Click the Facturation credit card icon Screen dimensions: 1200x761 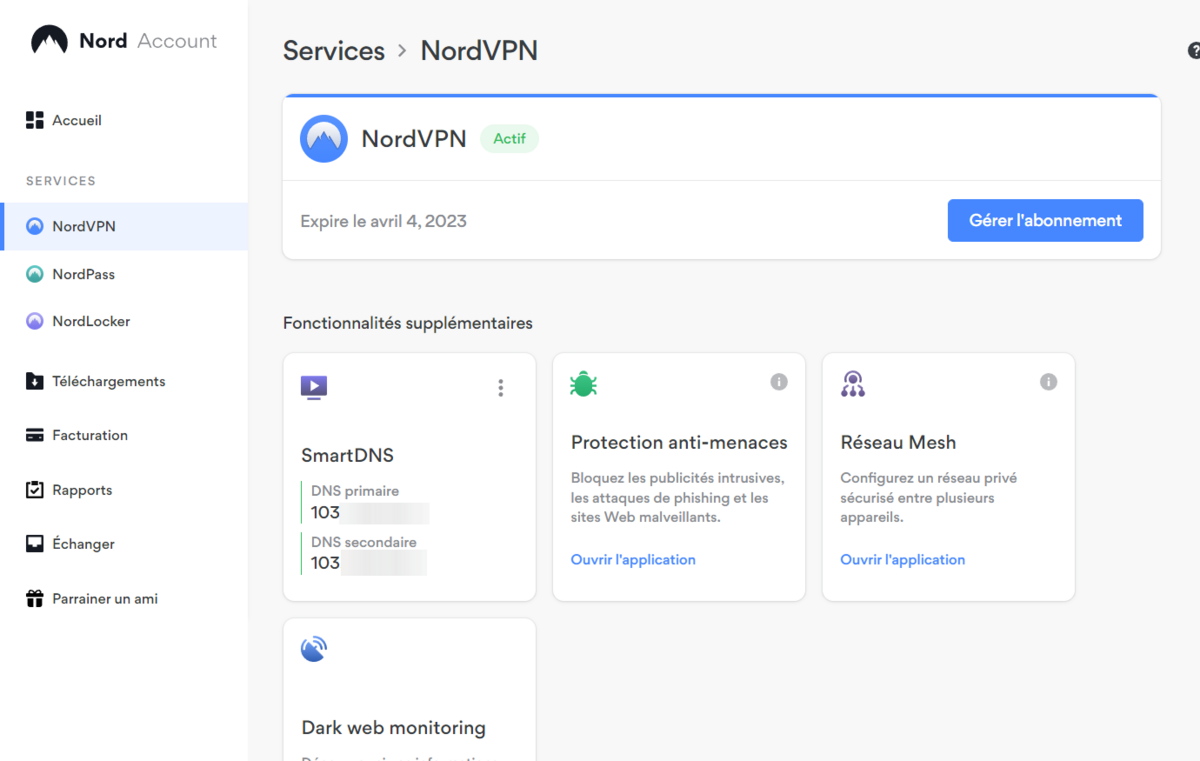point(35,435)
